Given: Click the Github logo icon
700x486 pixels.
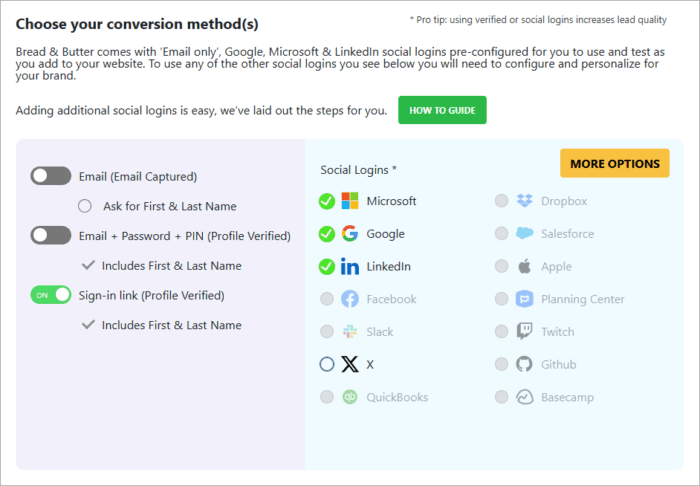Looking at the screenshot, I should click(x=525, y=365).
